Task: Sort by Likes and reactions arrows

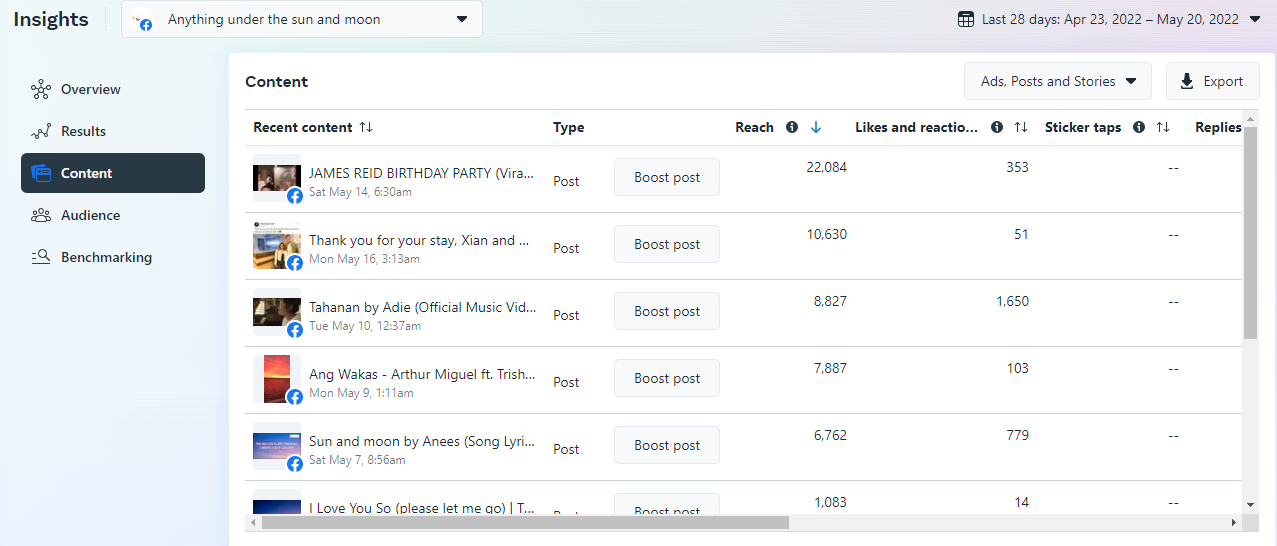Action: point(1021,127)
